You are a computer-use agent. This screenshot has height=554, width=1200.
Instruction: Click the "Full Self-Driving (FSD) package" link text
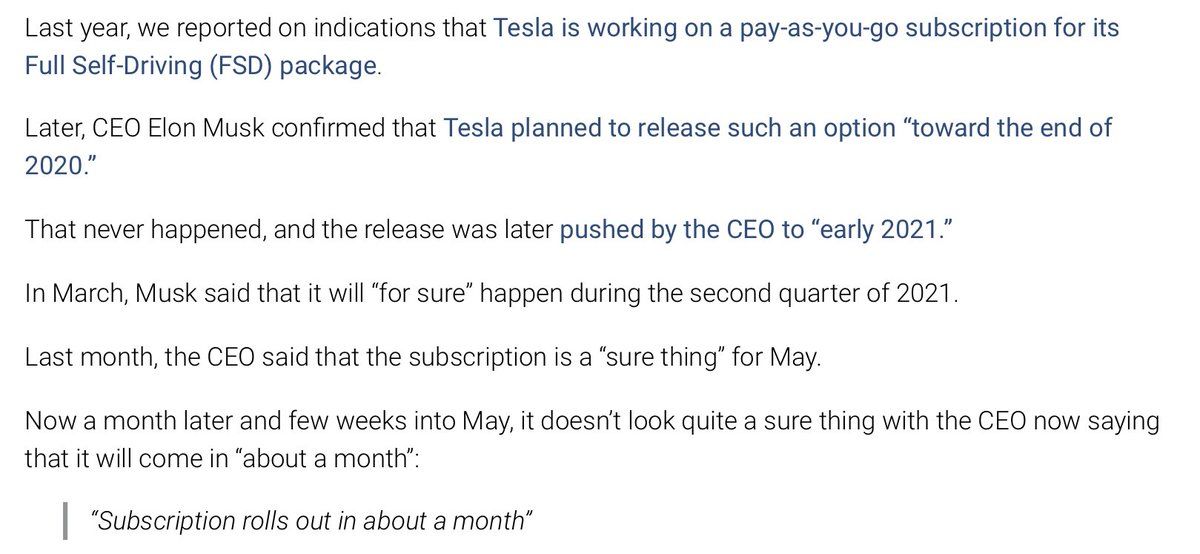202,68
